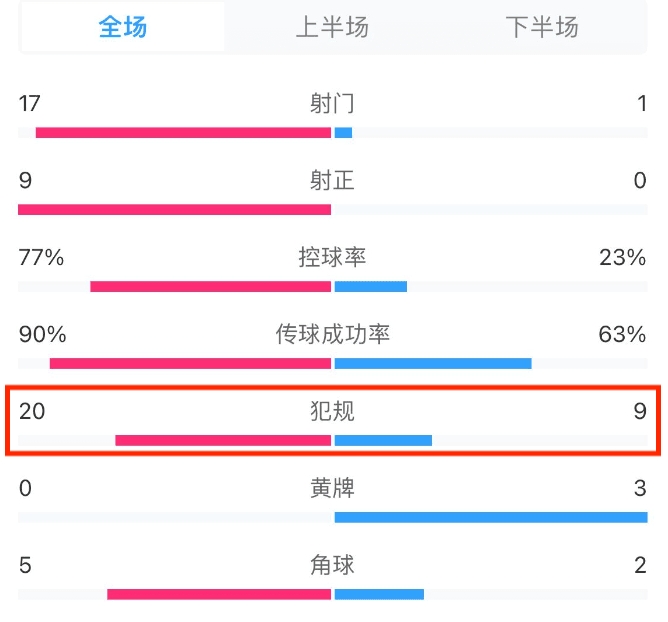
Task: Click the 黄牌 stat label
Action: (332, 488)
